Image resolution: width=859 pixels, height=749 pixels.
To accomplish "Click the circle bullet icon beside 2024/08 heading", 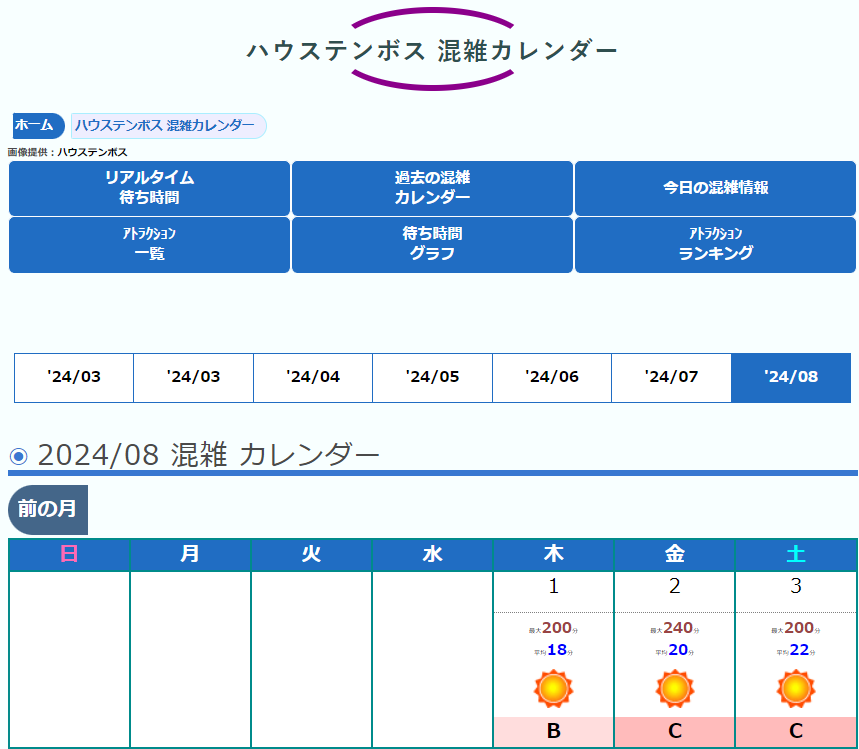I will [x=18, y=456].
